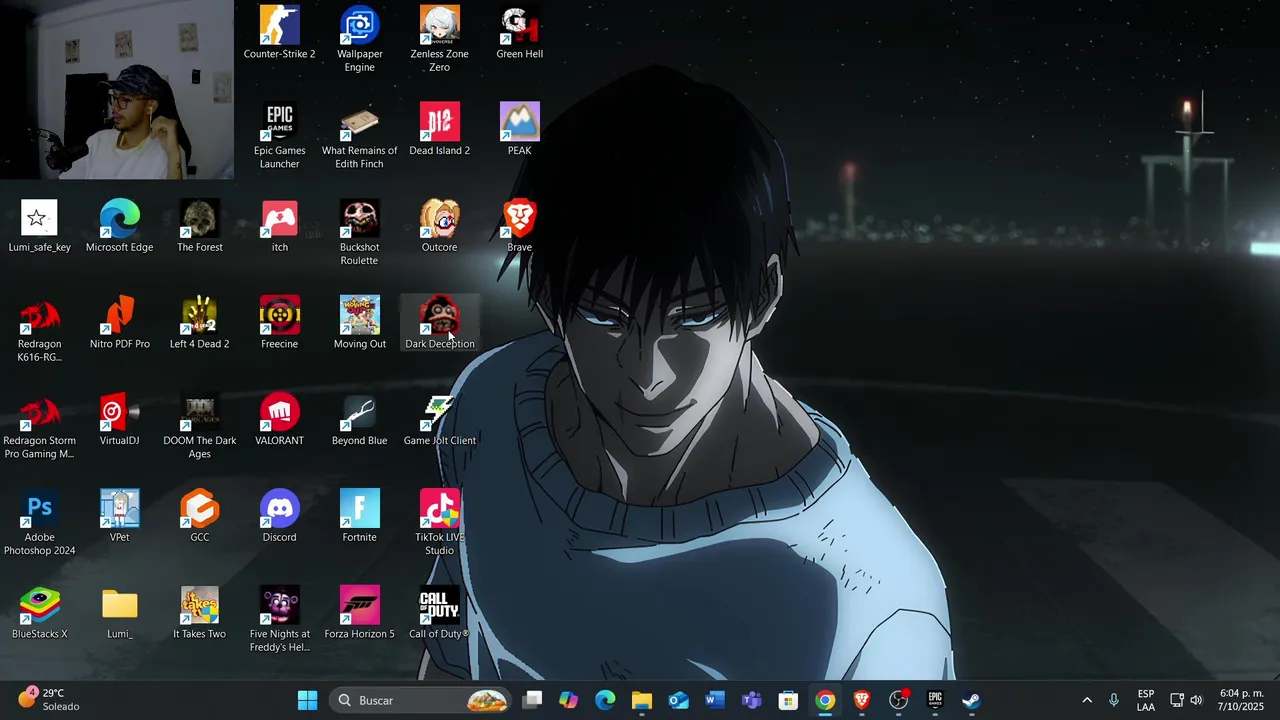1280x720 pixels.
Task: Select the BlueStacks X shortcut
Action: 39,612
